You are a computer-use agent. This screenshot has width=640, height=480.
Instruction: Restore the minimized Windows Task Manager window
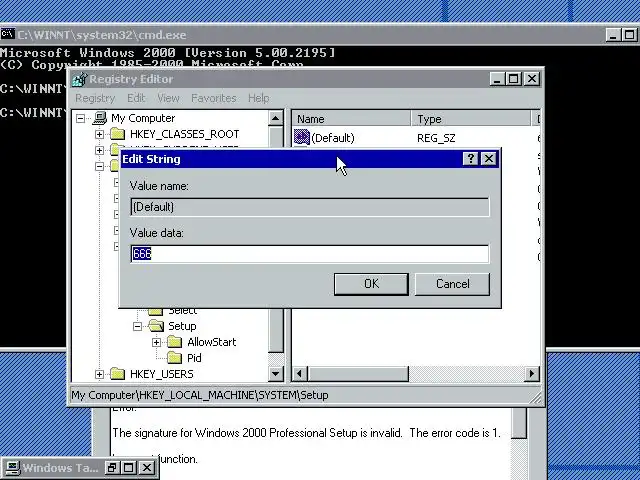point(111,468)
